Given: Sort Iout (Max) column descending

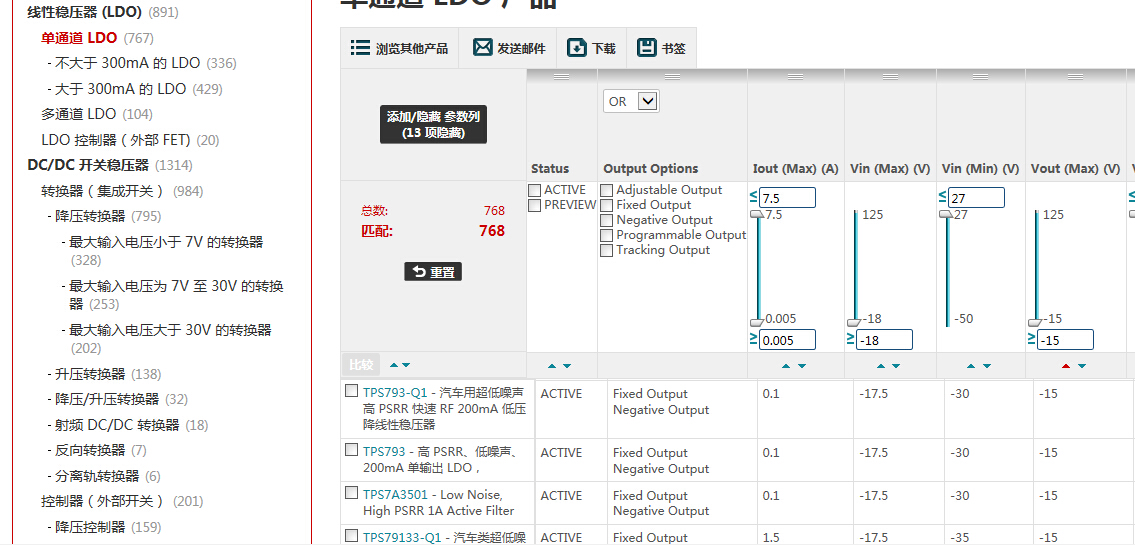Looking at the screenshot, I should (x=802, y=366).
